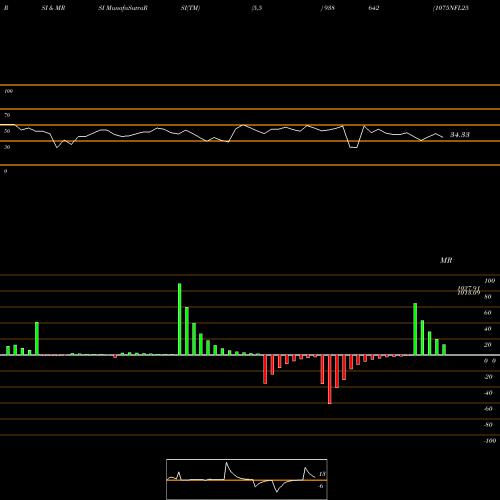Open the mini overview chart at bottom
This screenshot has width=500, height=500.
[x=247, y=479]
